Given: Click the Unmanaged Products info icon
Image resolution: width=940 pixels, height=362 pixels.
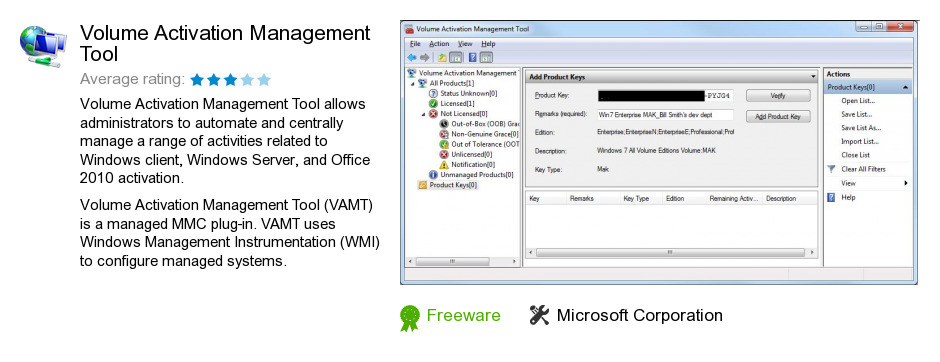Looking at the screenshot, I should coord(433,175).
